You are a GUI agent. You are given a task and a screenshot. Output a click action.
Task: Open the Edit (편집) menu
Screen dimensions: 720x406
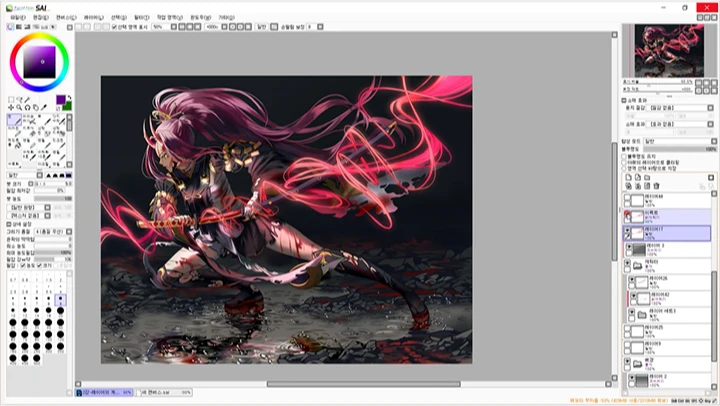[40, 17]
